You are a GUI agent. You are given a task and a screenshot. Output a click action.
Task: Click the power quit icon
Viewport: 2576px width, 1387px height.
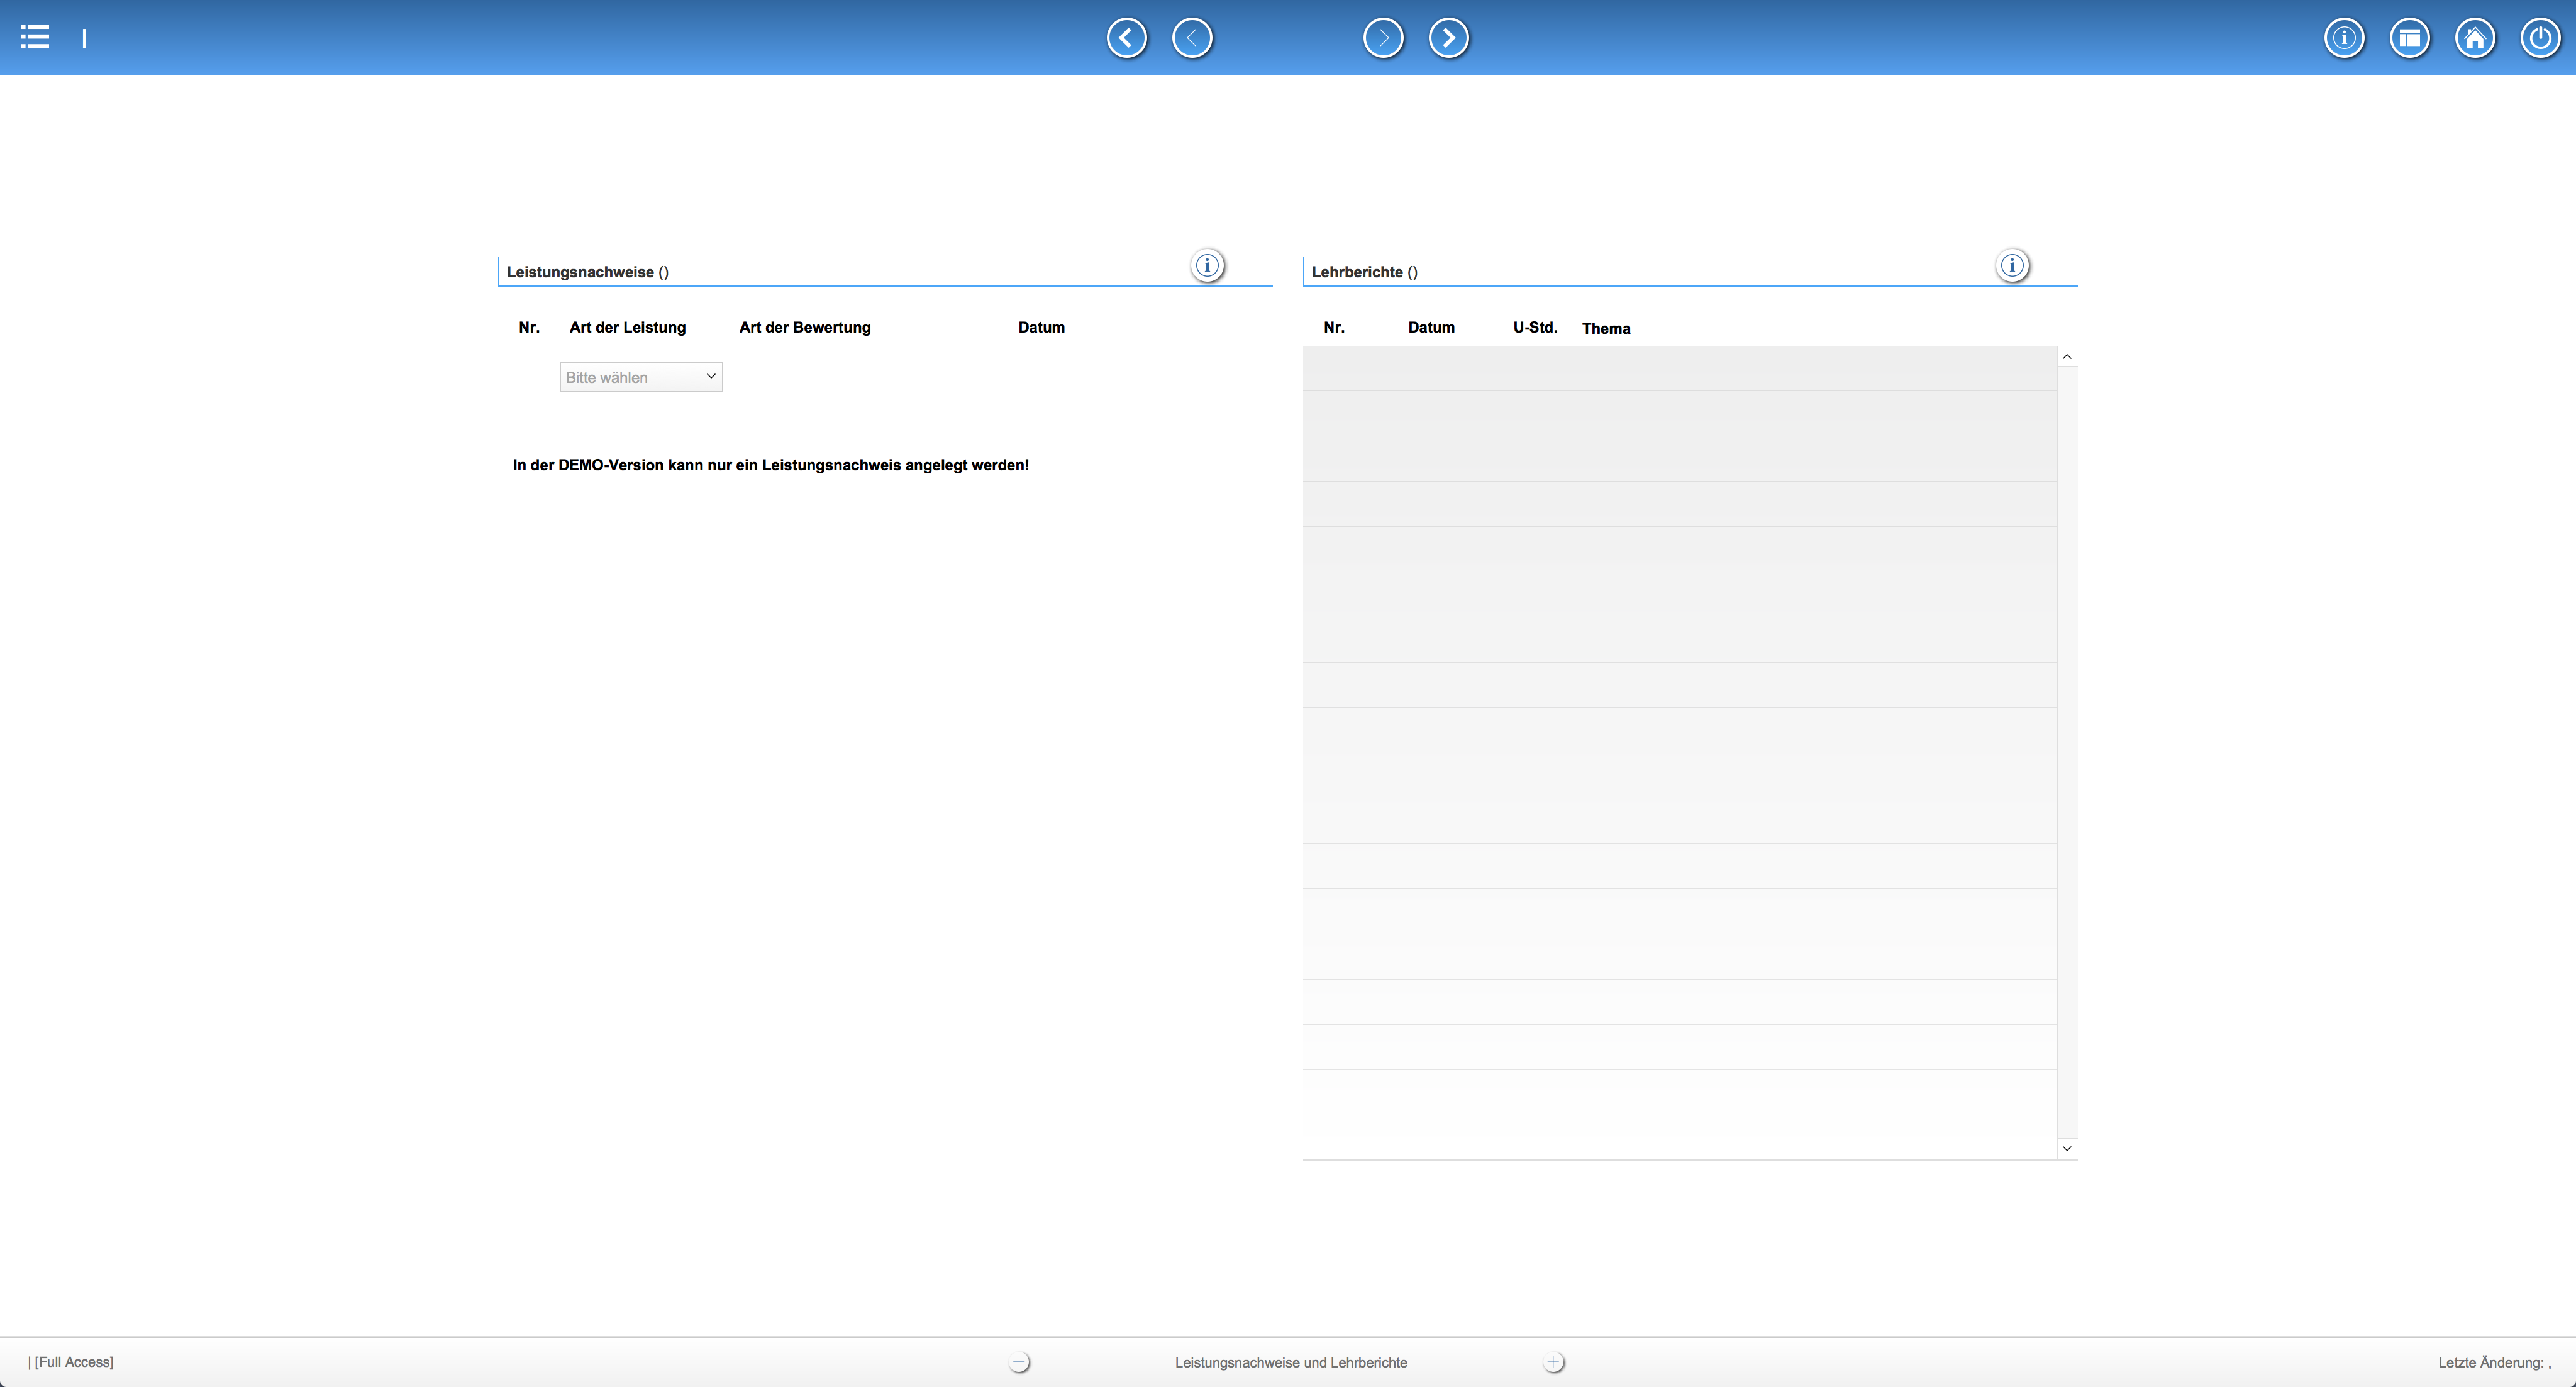2540,38
